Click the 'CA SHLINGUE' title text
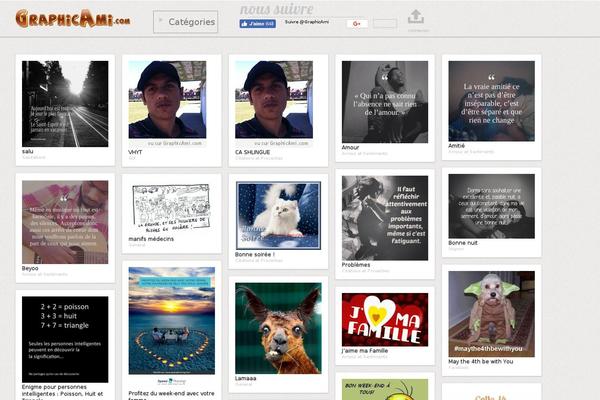 tap(253, 152)
